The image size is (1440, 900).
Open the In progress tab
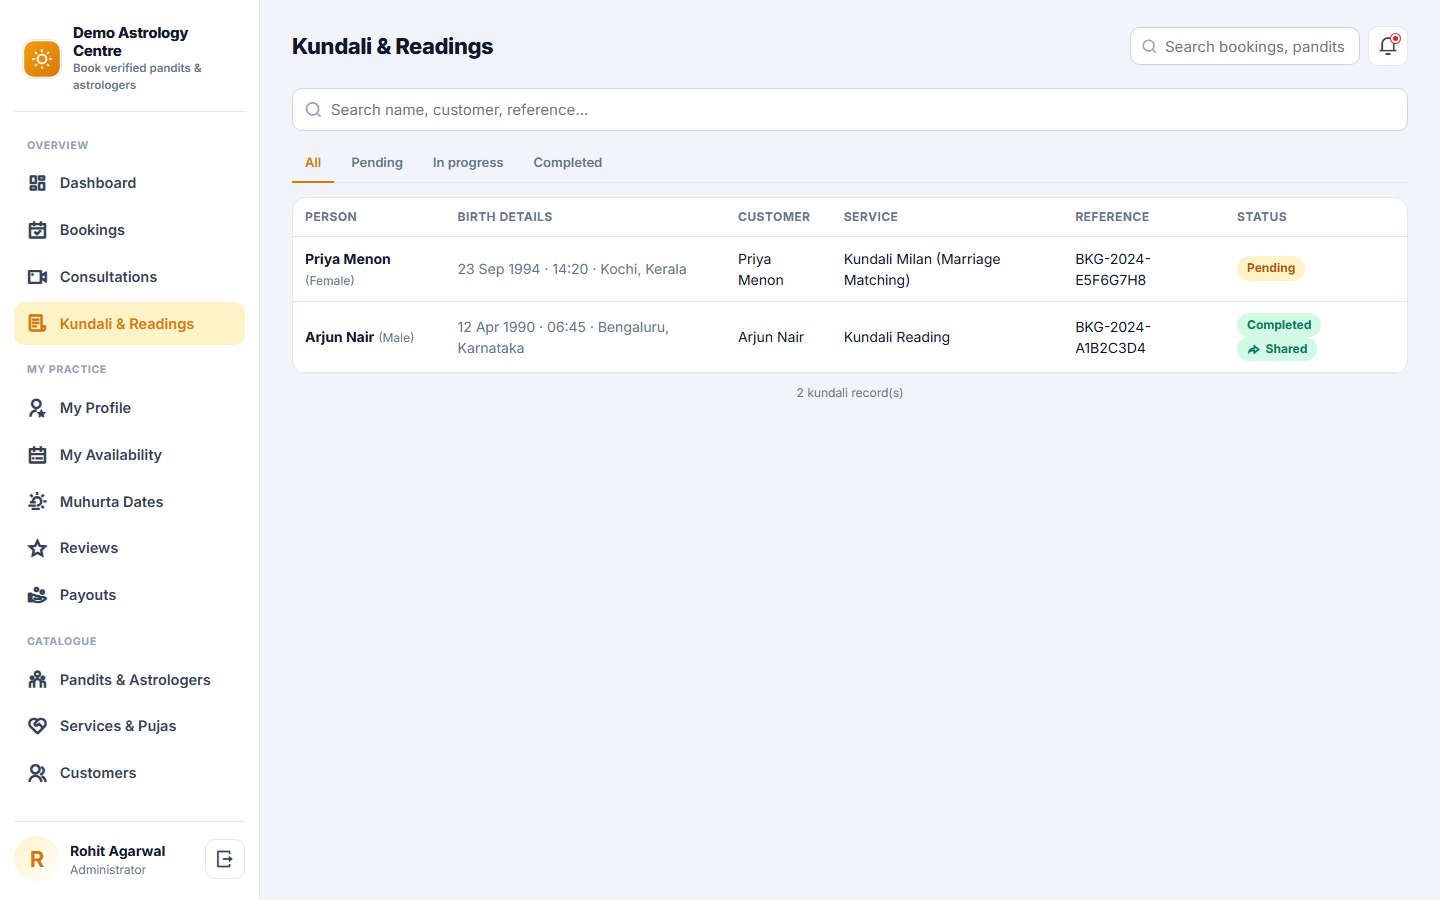click(468, 163)
